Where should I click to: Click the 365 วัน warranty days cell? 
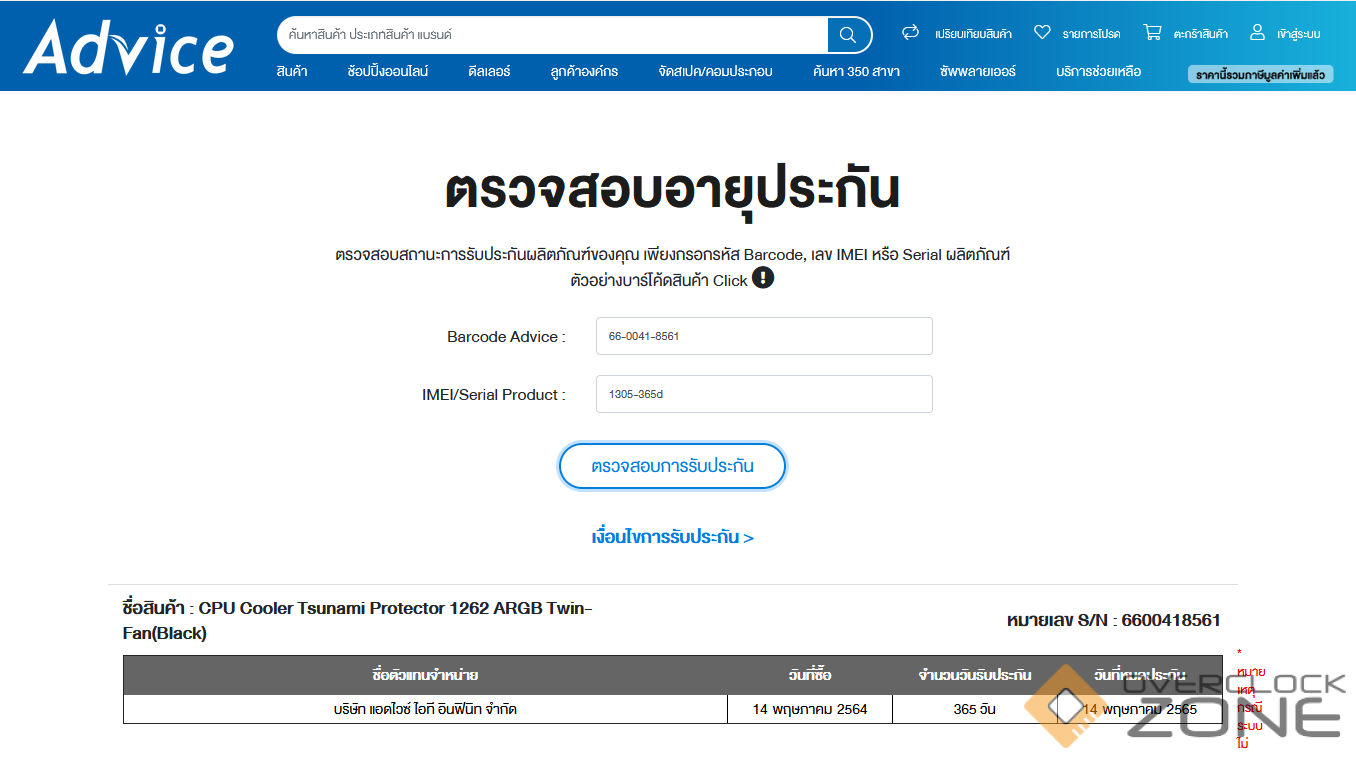click(x=975, y=709)
